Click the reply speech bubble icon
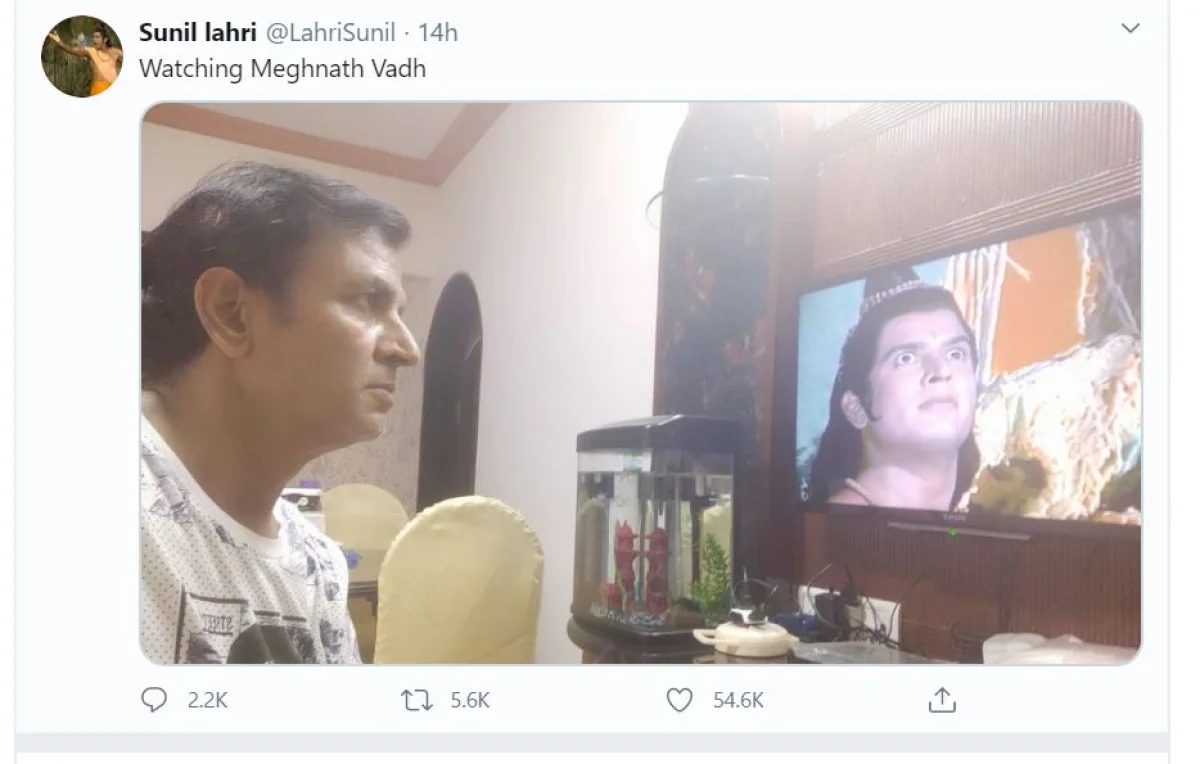The width and height of the screenshot is (1200, 764). tap(154, 700)
